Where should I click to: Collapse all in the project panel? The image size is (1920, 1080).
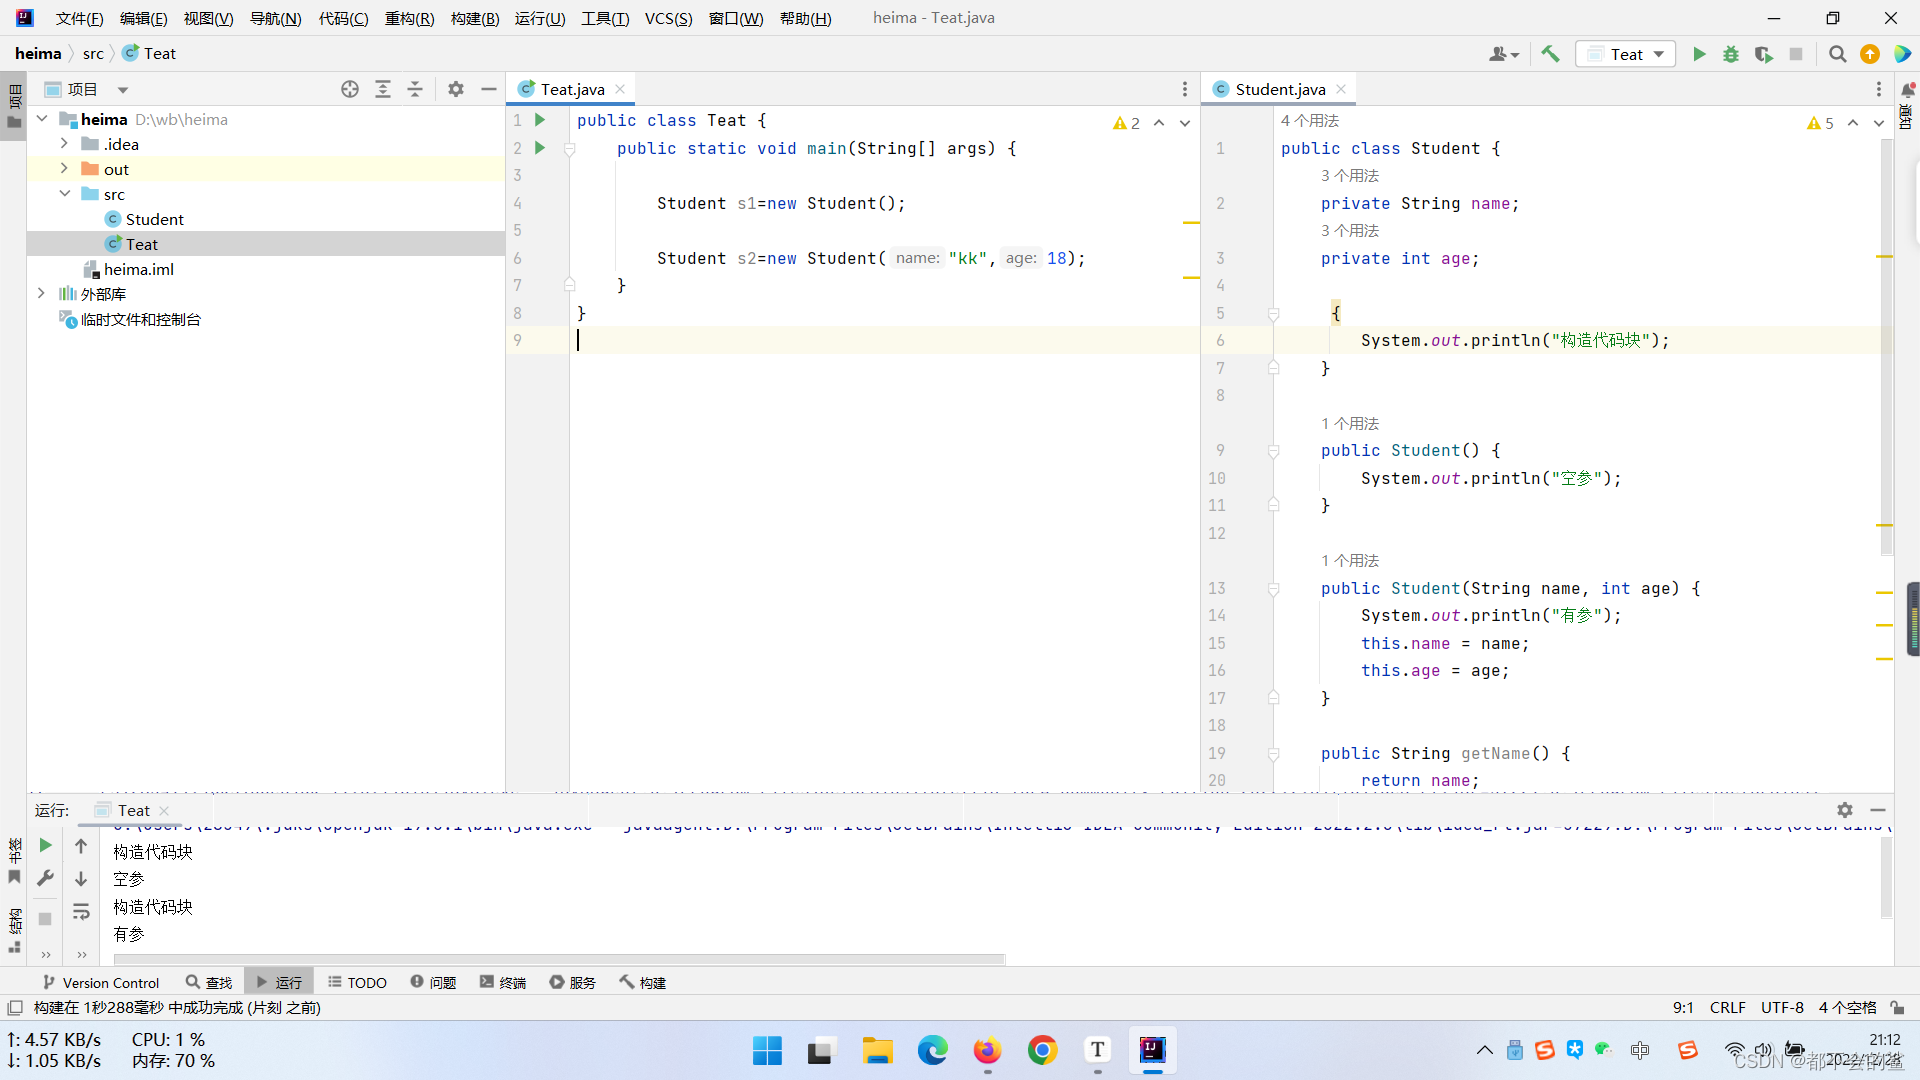[415, 89]
